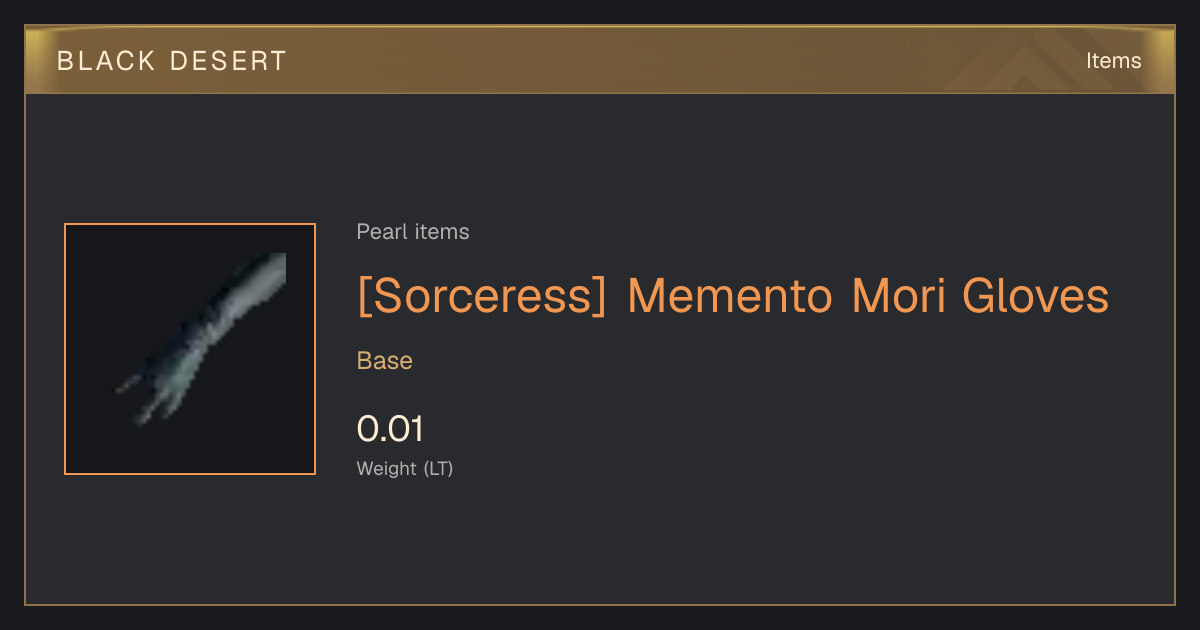Click the word Memento in the title
1200x630 pixels.
729,296
